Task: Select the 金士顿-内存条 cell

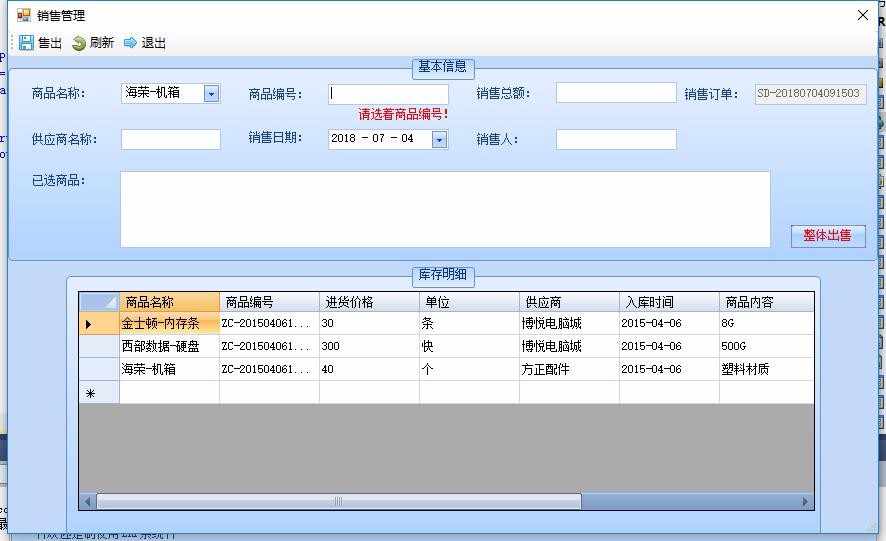Action: pos(170,323)
